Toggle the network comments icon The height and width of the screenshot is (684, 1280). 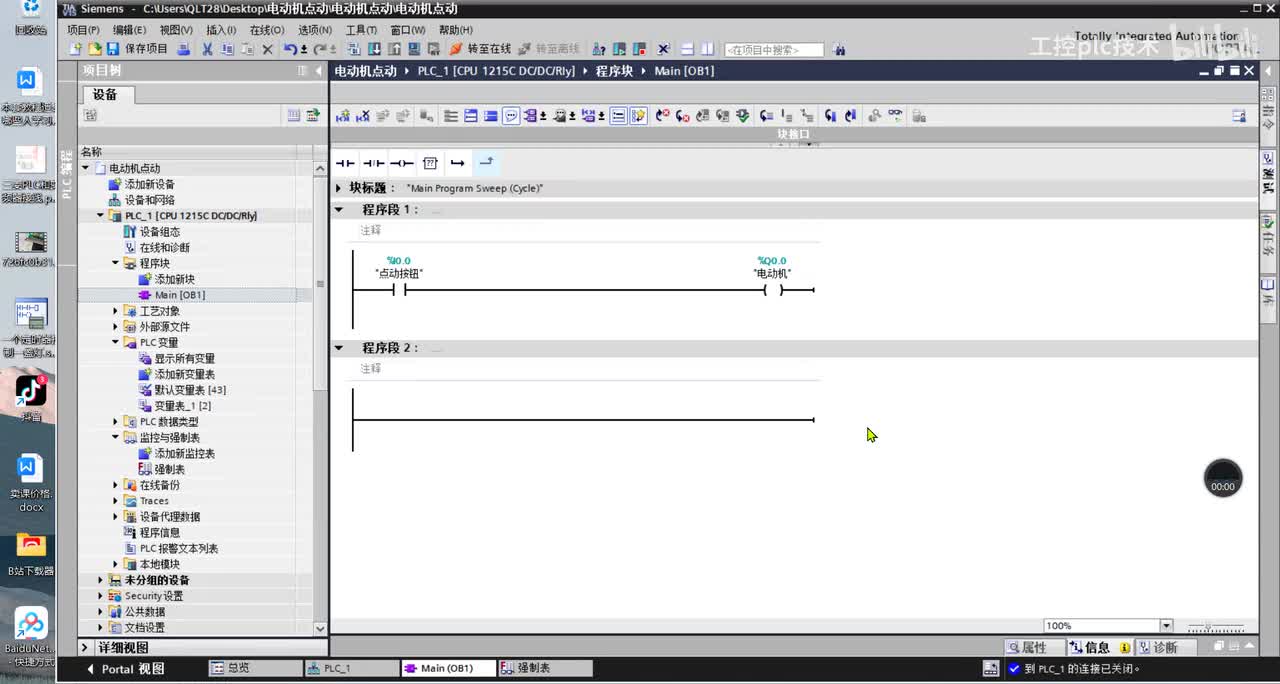point(511,116)
